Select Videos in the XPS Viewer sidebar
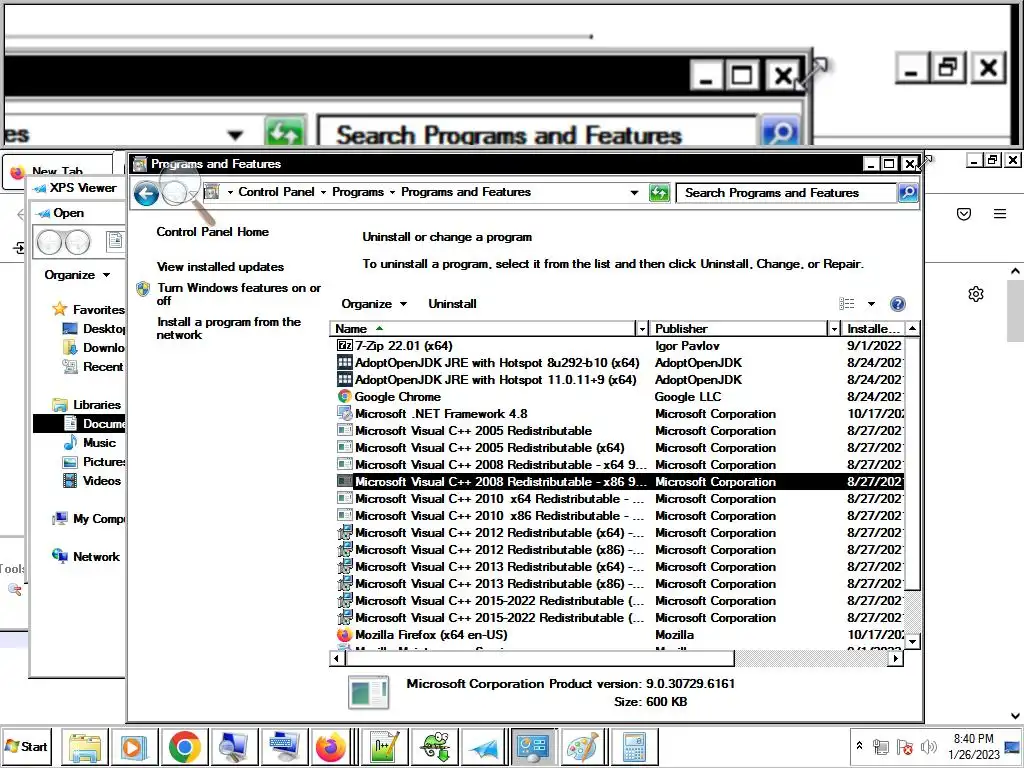This screenshot has width=1024, height=768. pyautogui.click(x=91, y=481)
